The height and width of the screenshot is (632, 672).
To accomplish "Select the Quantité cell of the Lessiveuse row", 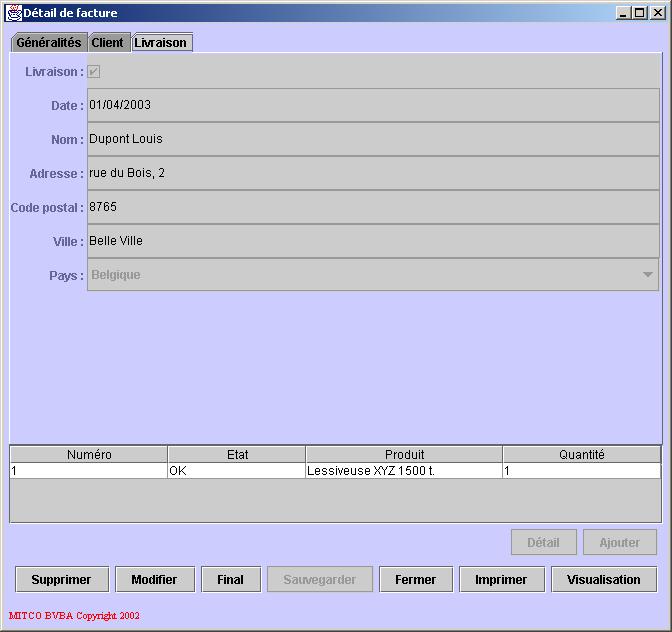I will pyautogui.click(x=582, y=471).
